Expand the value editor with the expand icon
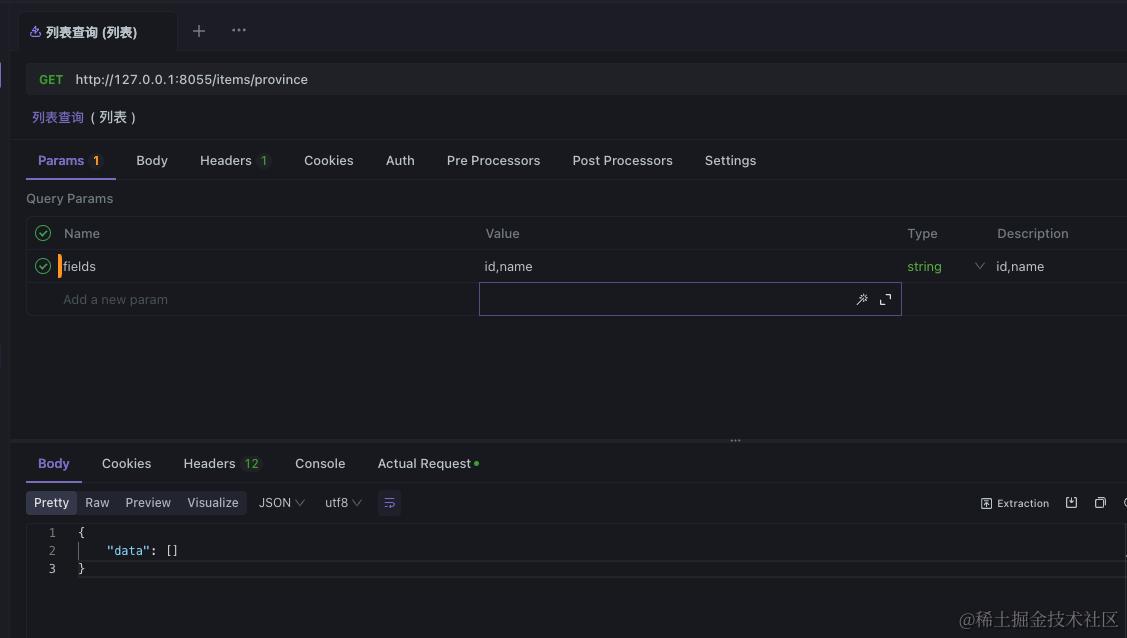This screenshot has width=1127, height=638. coord(885,299)
